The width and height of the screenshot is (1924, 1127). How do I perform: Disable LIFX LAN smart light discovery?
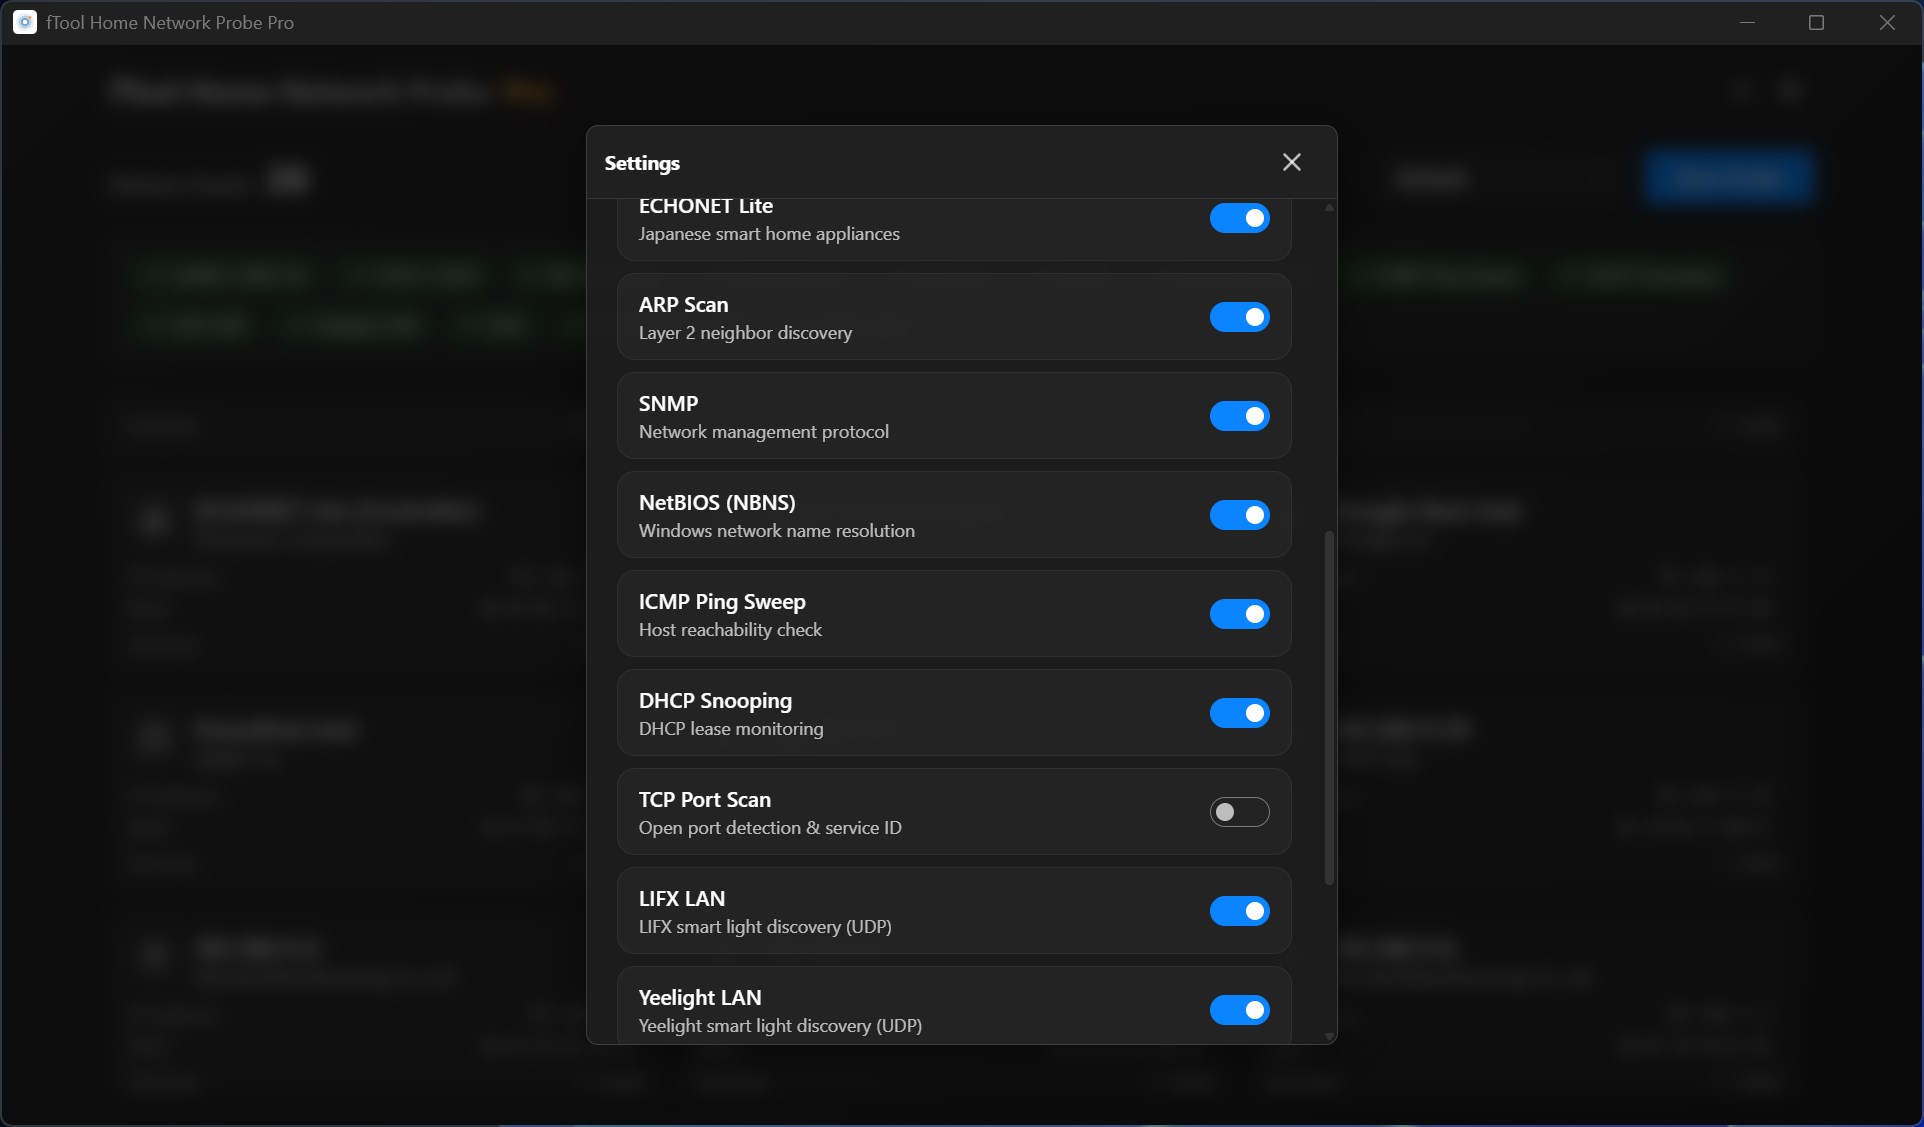(x=1239, y=911)
